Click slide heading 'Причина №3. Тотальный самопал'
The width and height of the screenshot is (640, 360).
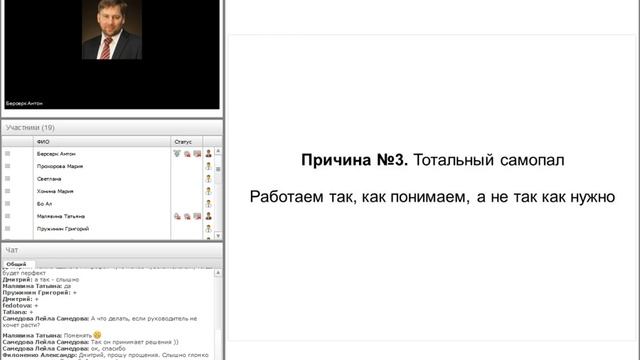tap(433, 160)
